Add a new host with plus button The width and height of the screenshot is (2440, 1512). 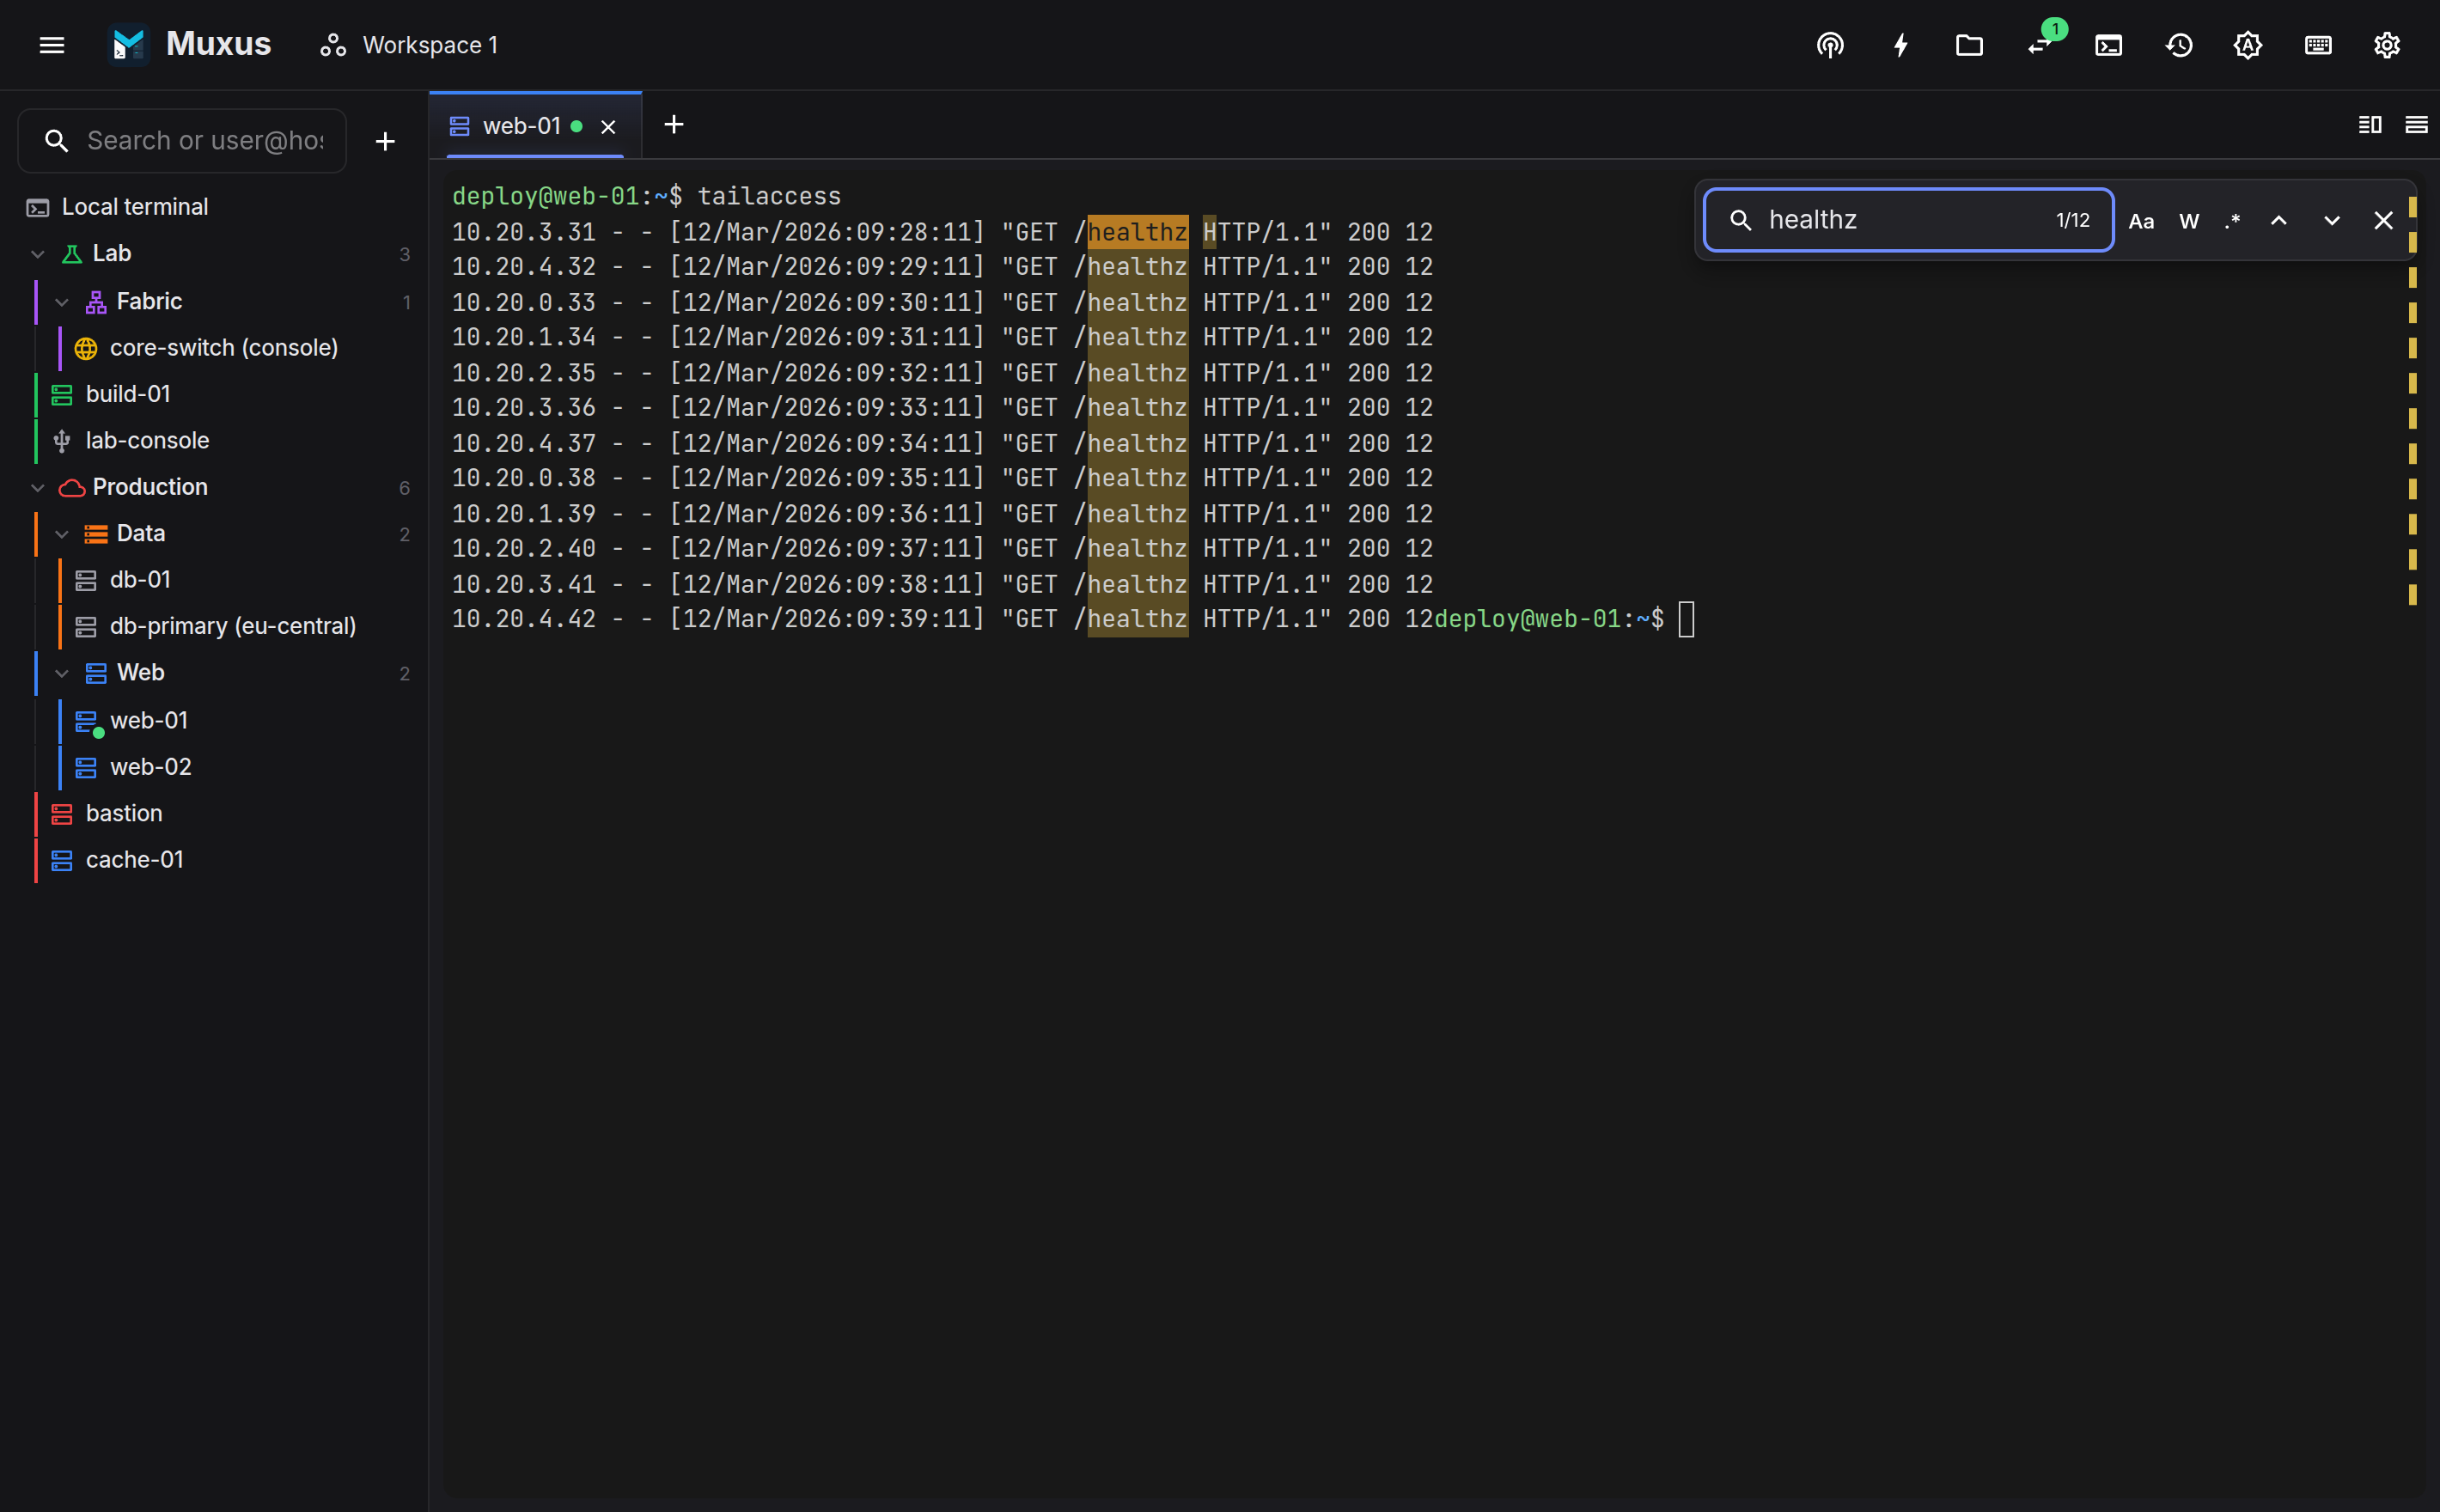tap(385, 141)
